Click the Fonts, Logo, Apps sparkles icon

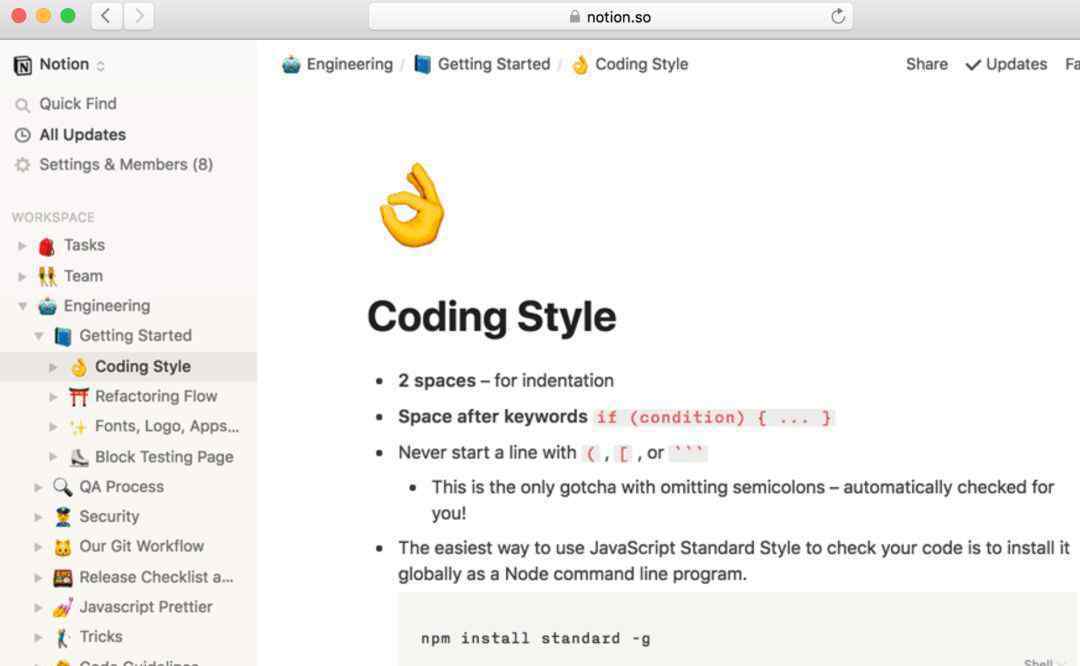79,427
